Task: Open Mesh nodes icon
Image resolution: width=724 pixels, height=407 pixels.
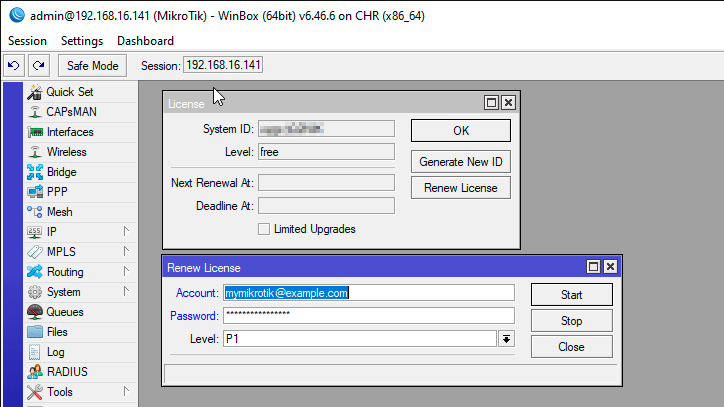Action: point(35,212)
